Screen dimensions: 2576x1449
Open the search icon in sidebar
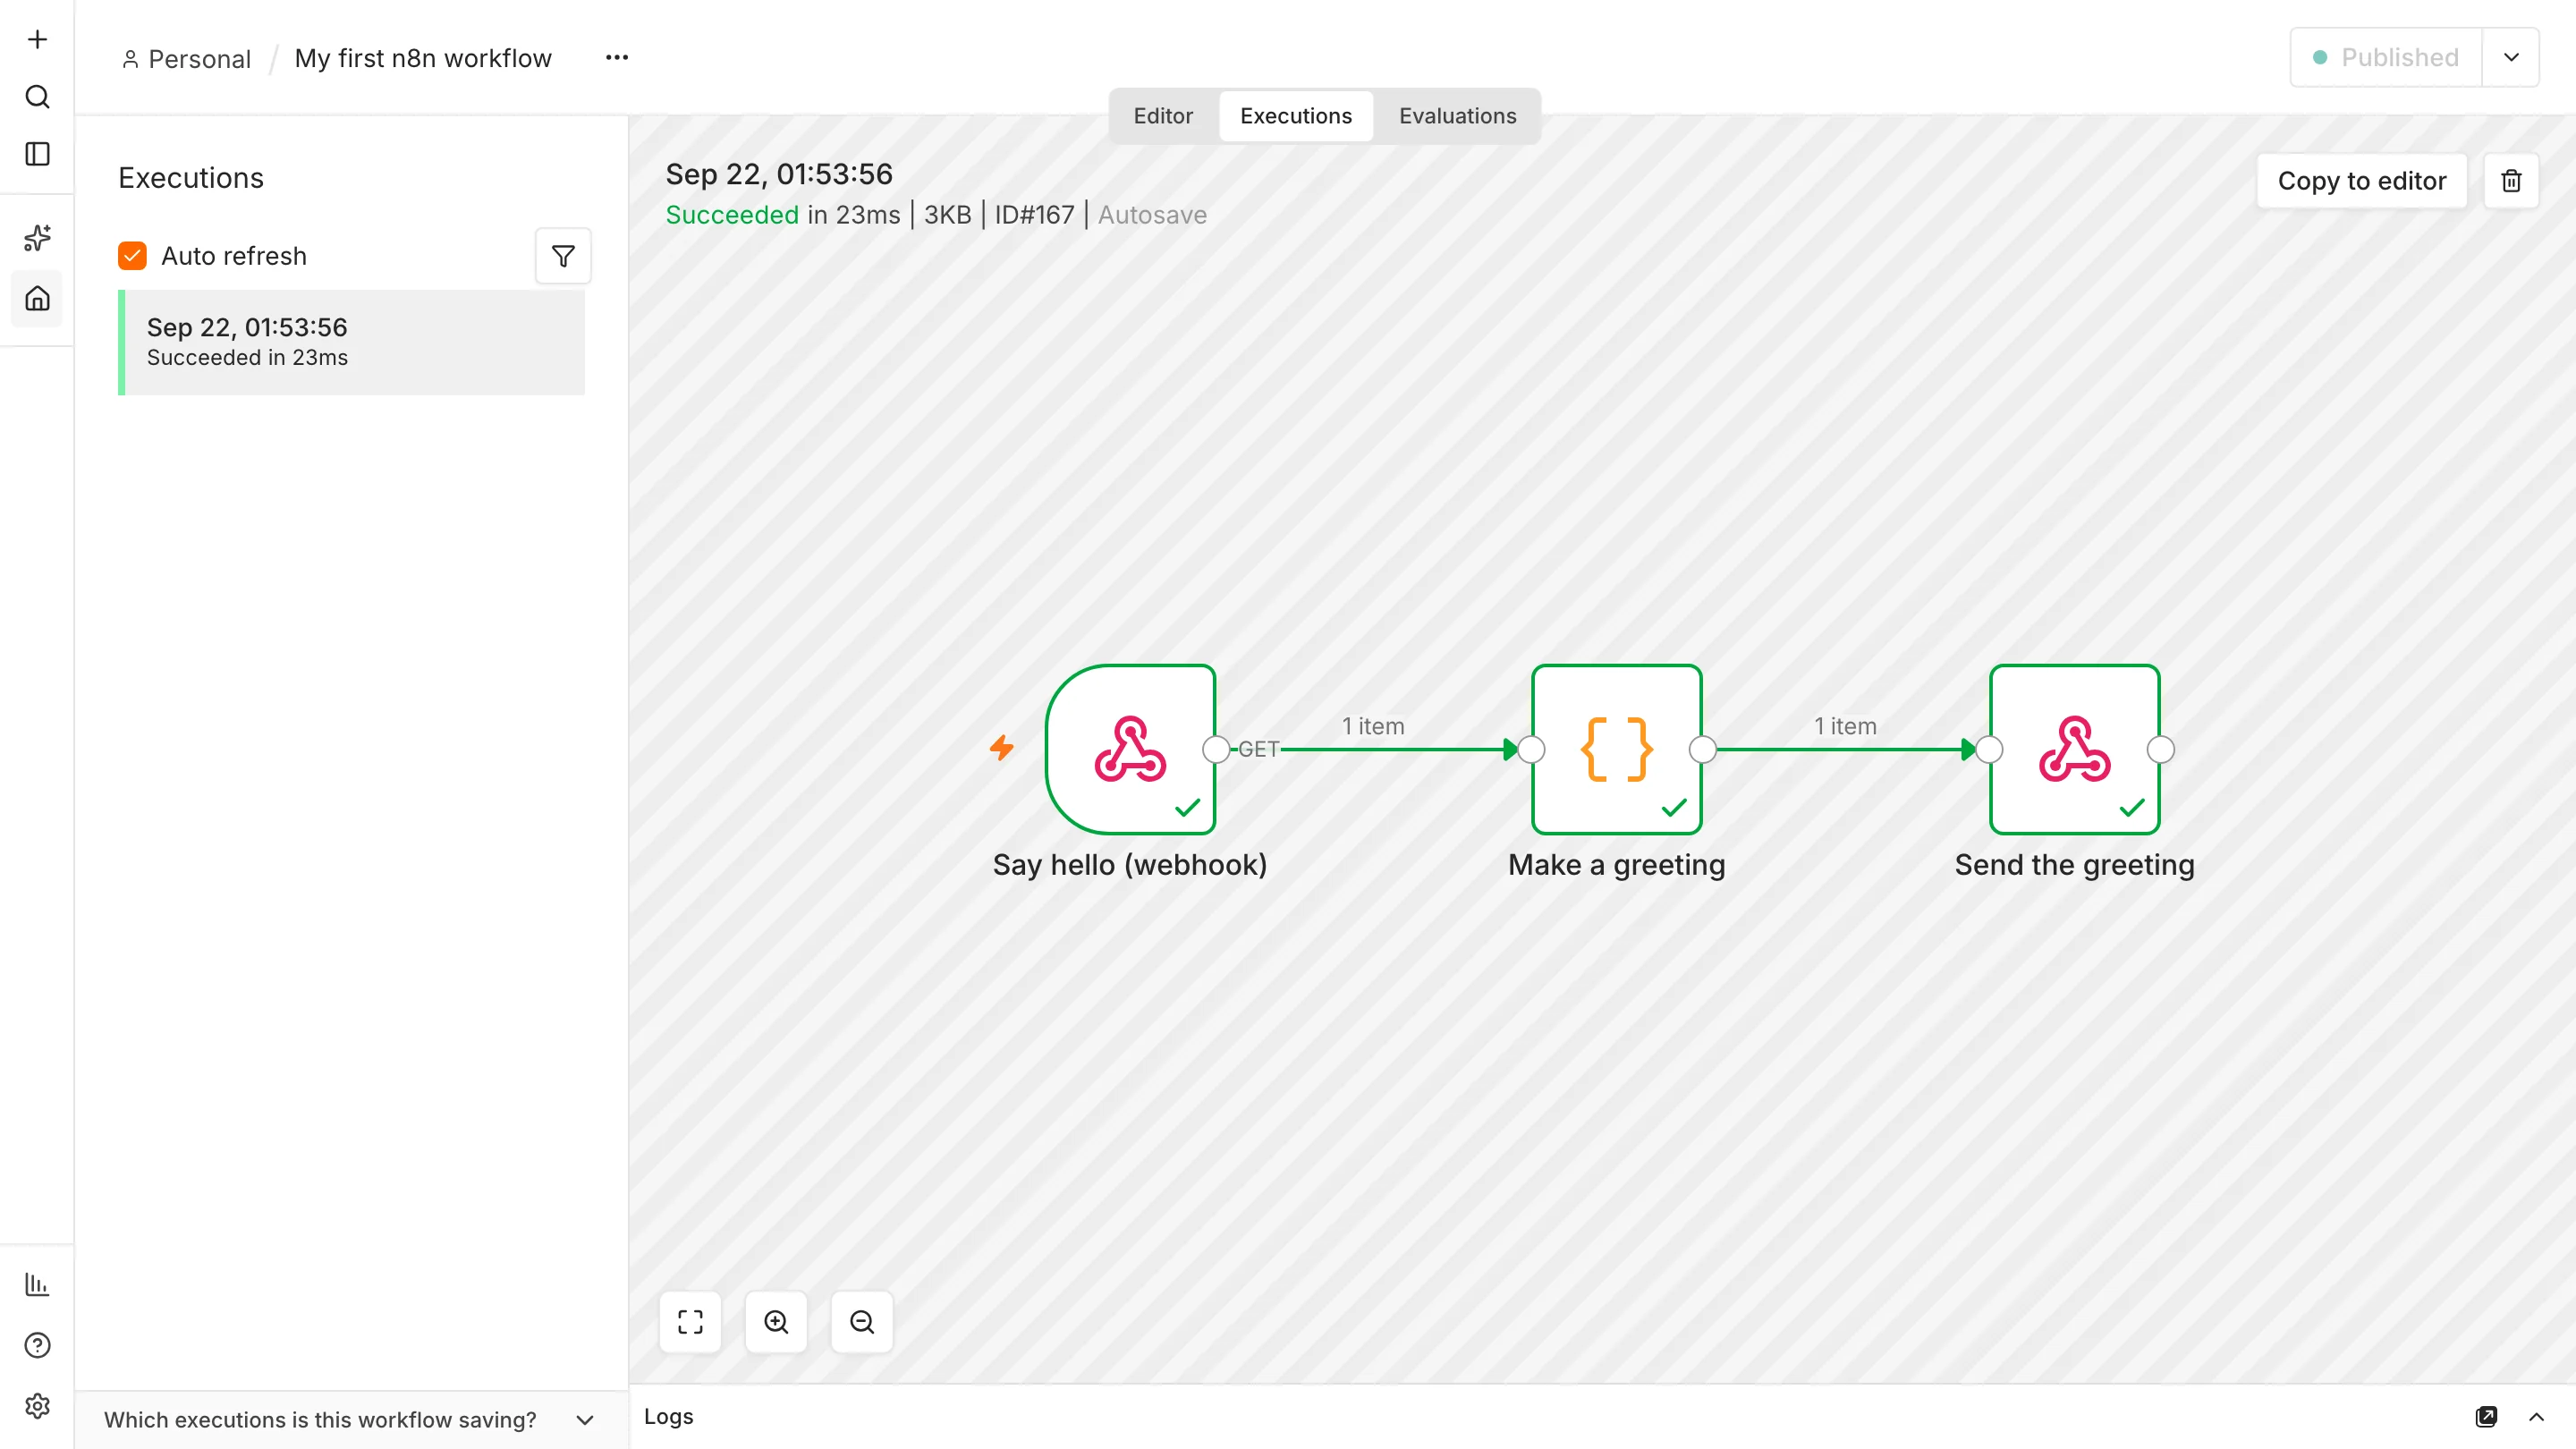pyautogui.click(x=37, y=97)
